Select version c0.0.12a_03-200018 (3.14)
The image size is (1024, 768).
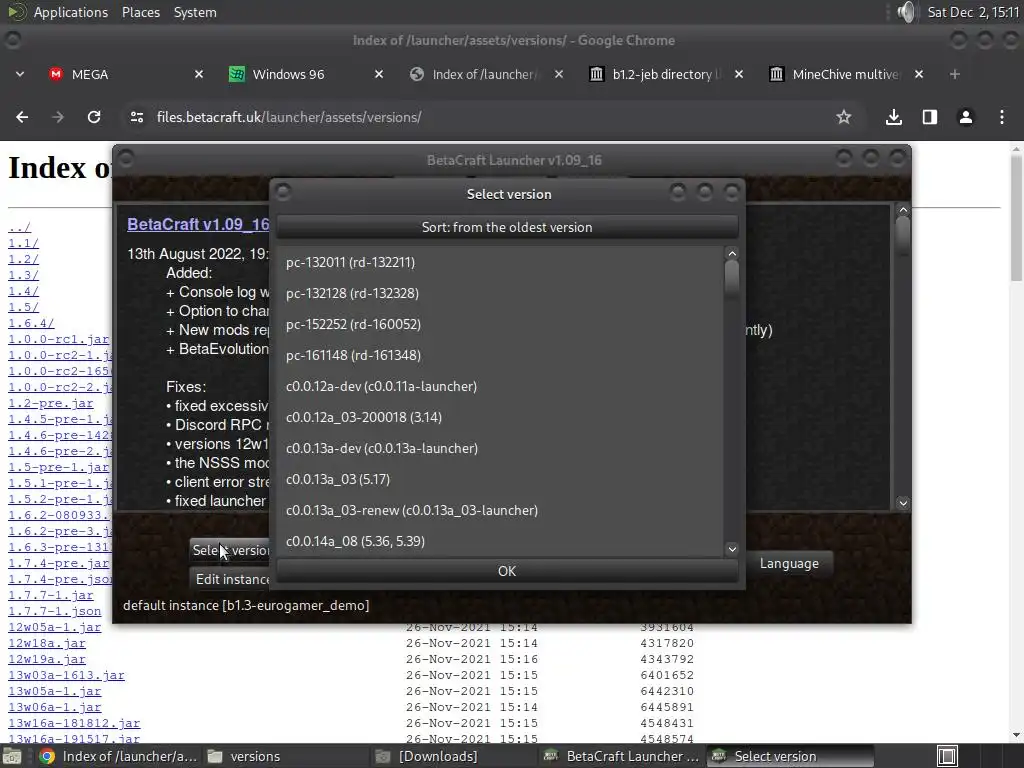[501, 417]
